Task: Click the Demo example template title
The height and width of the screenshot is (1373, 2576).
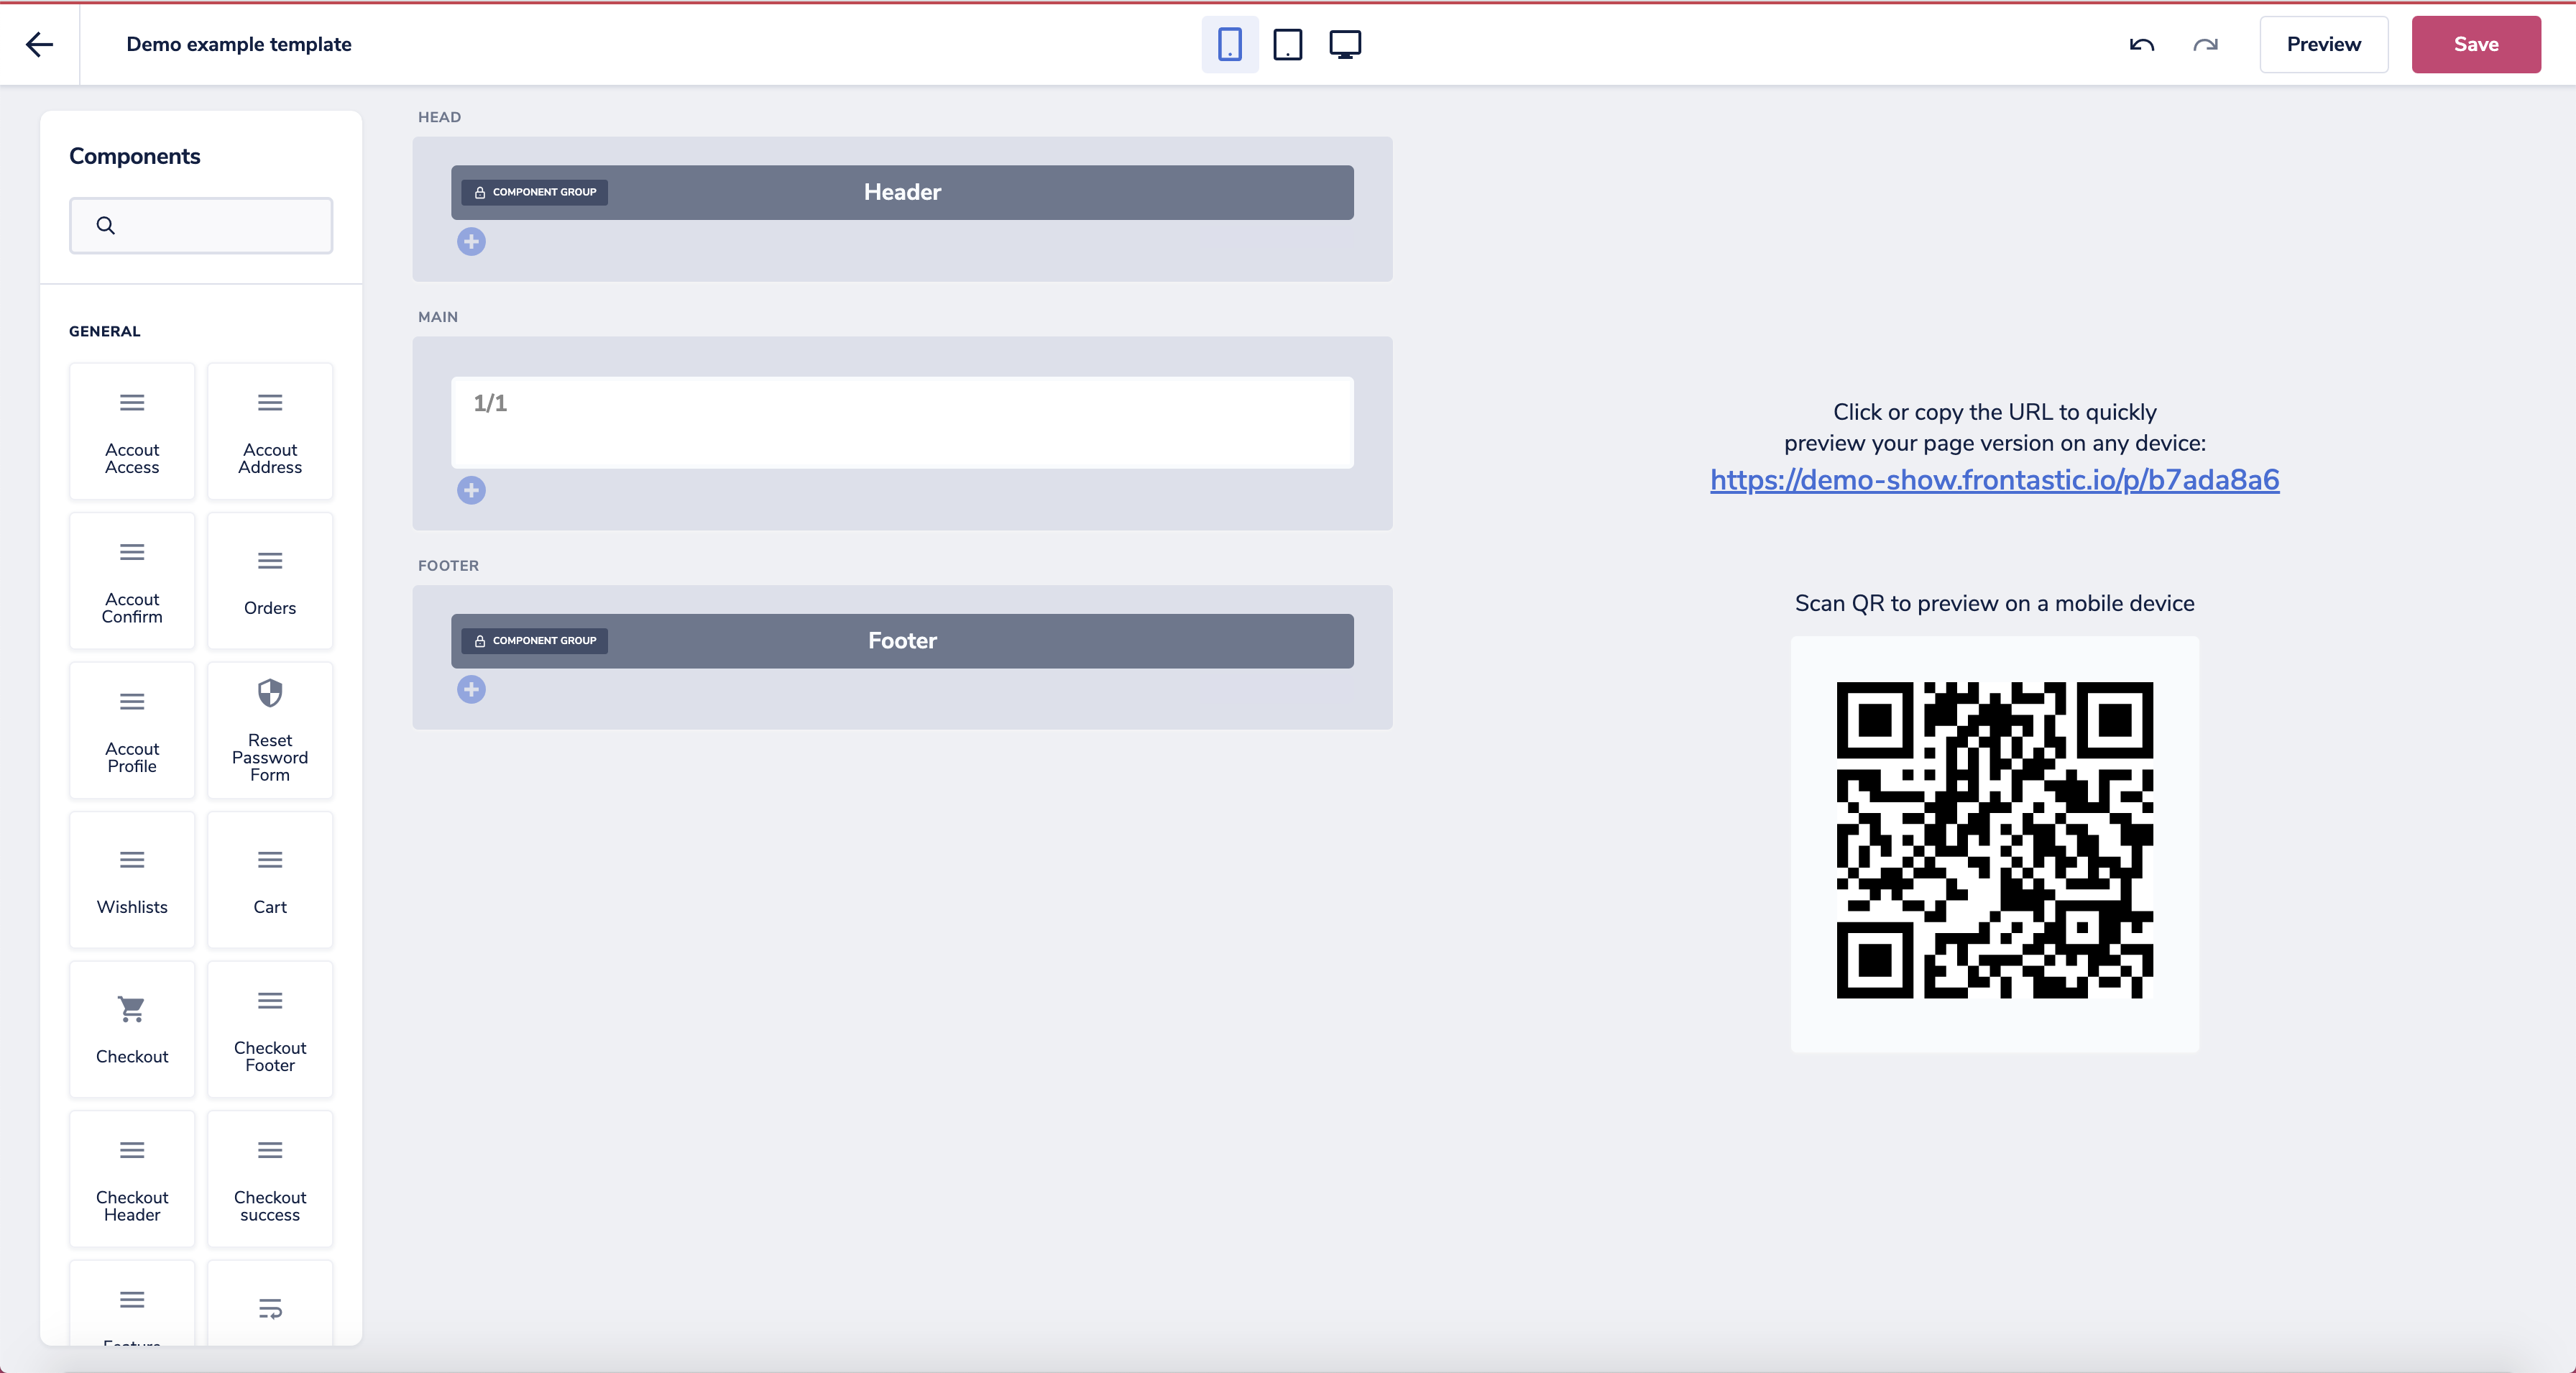Action: (x=239, y=44)
